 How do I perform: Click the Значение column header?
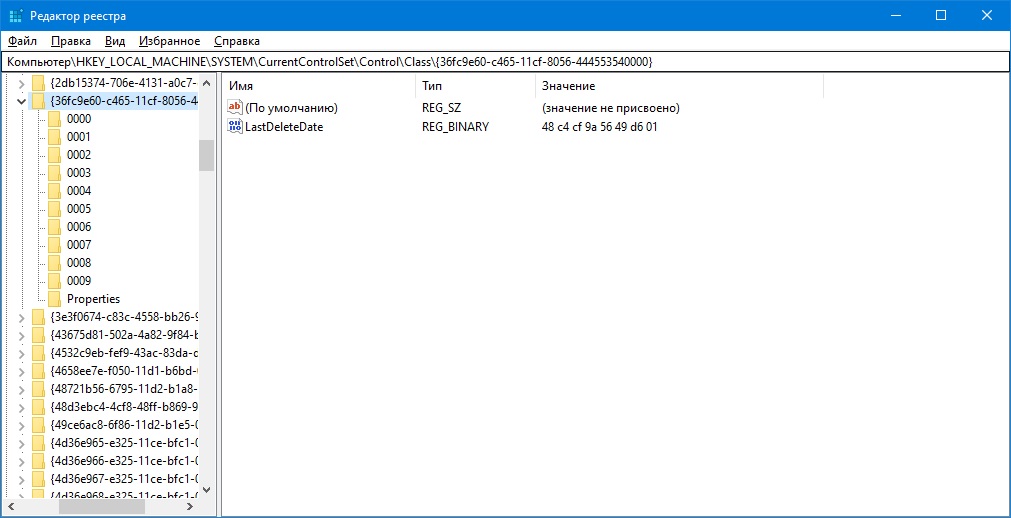[678, 86]
